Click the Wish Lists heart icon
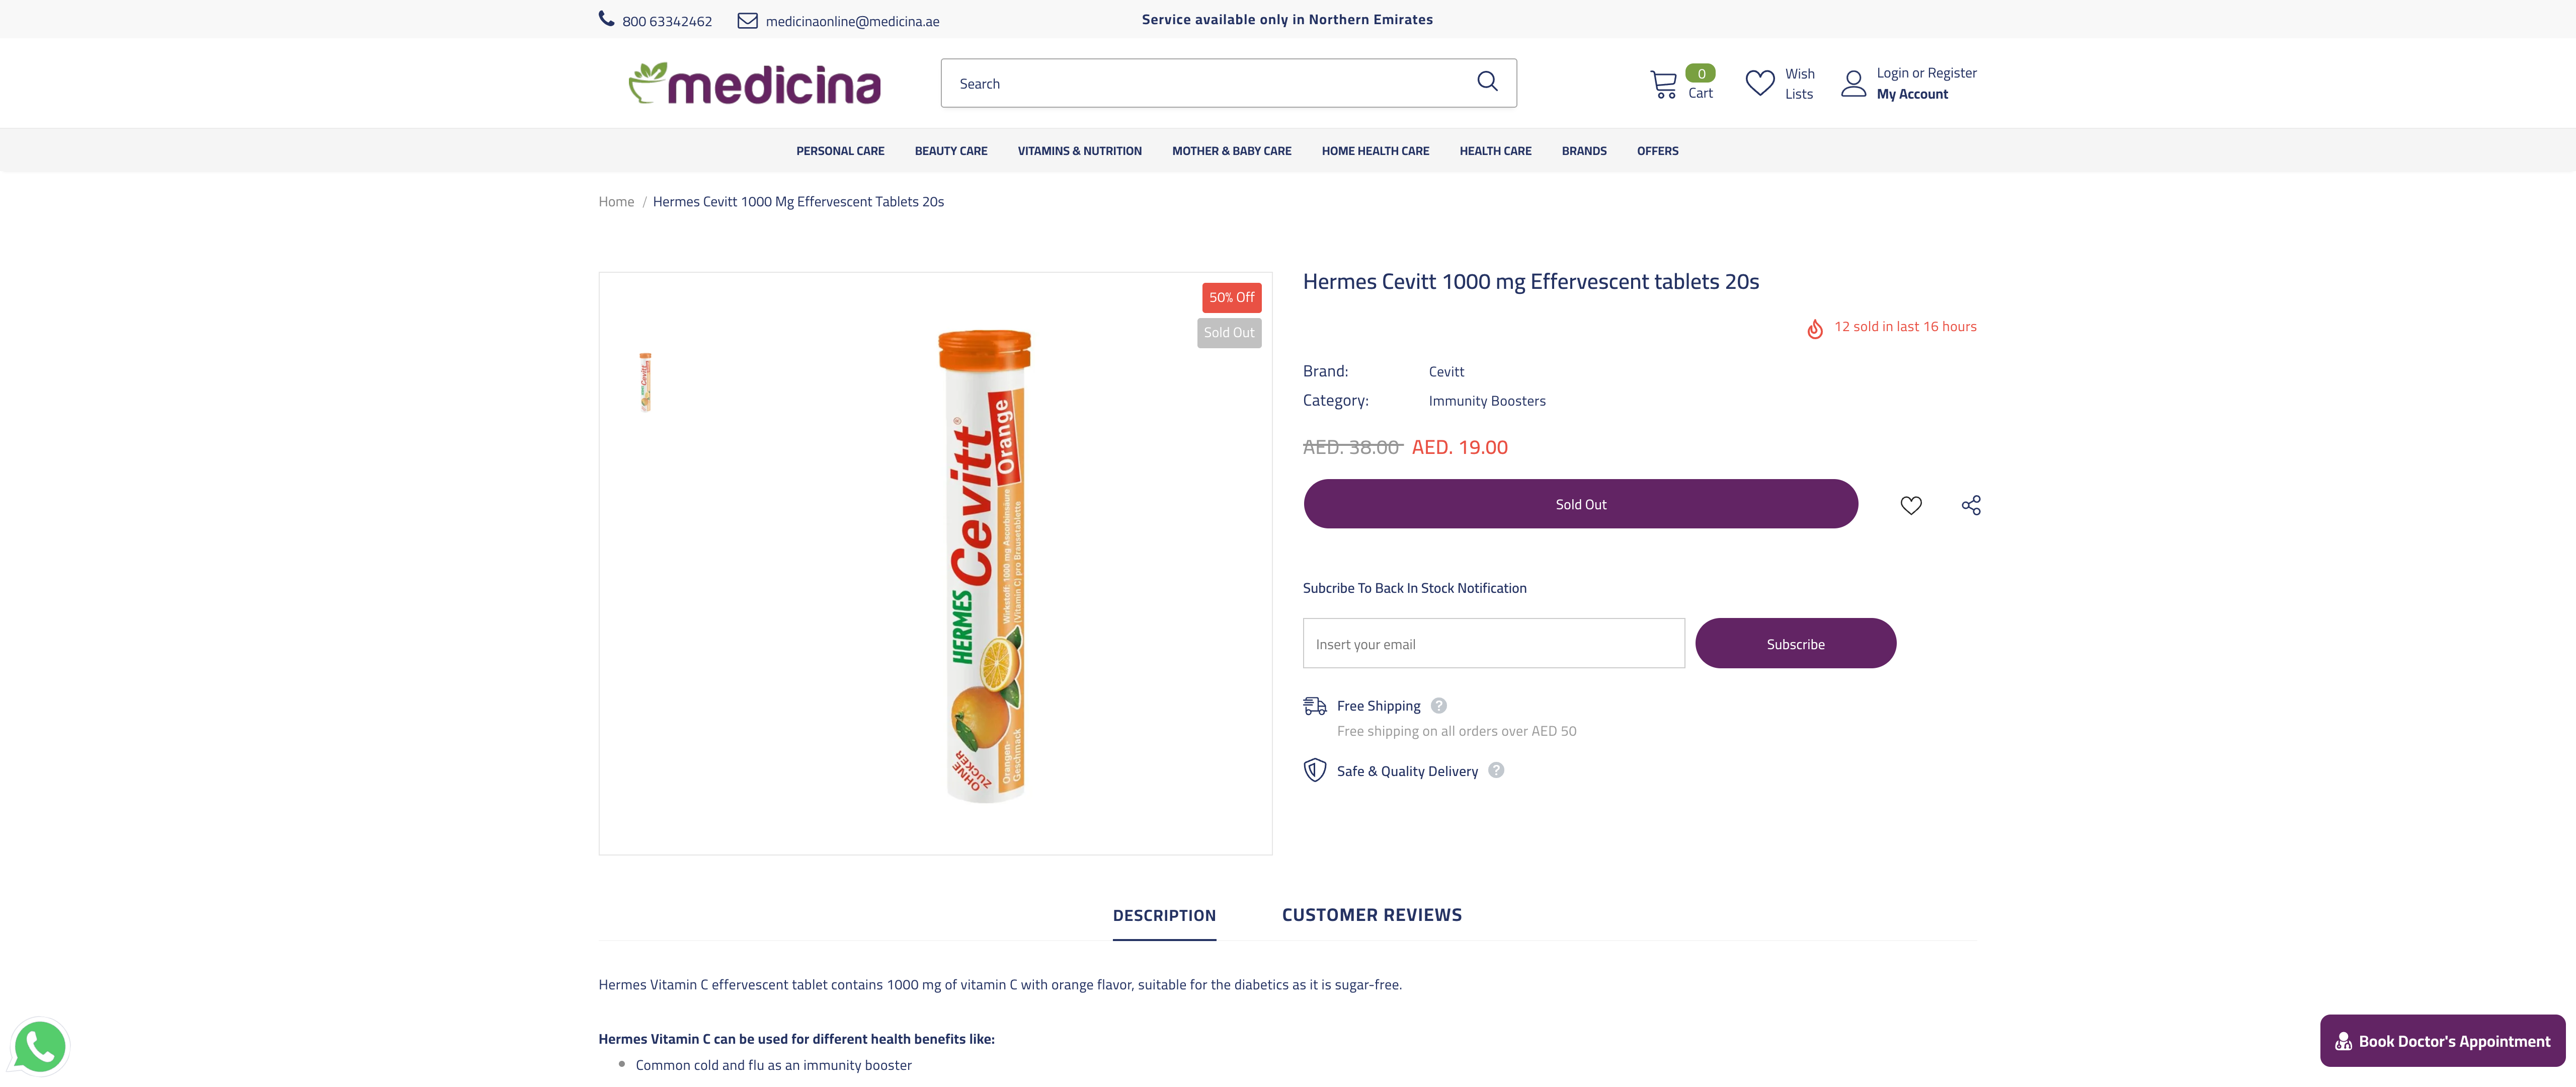 click(x=1760, y=83)
